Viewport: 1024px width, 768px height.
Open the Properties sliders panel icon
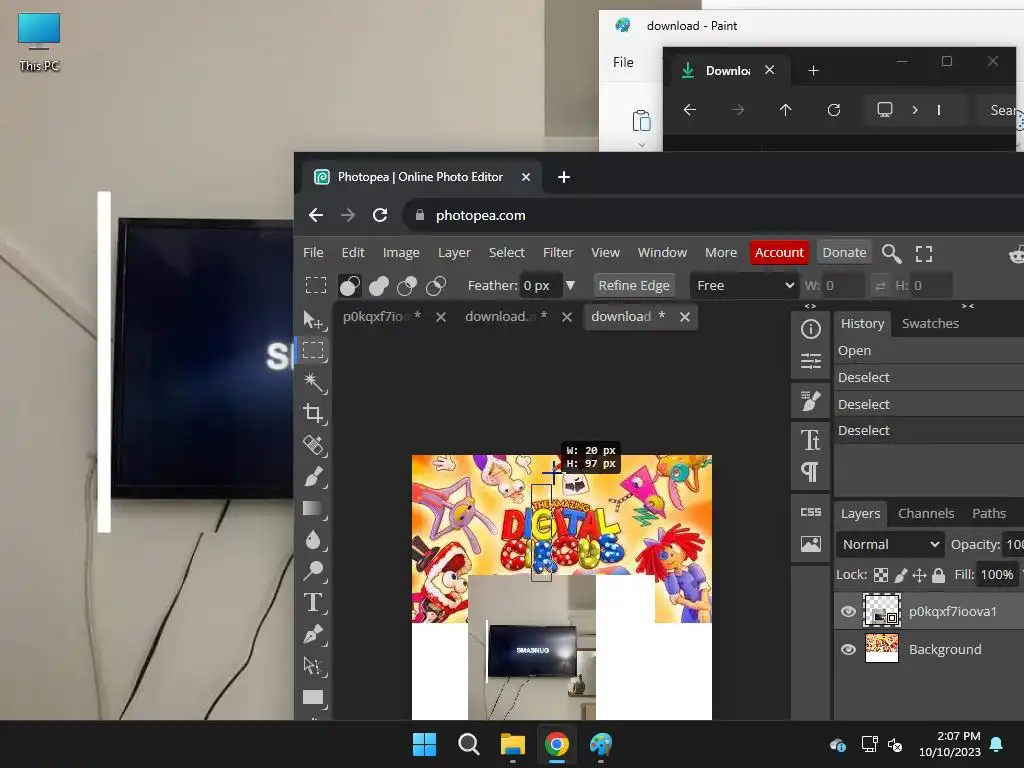coord(810,360)
